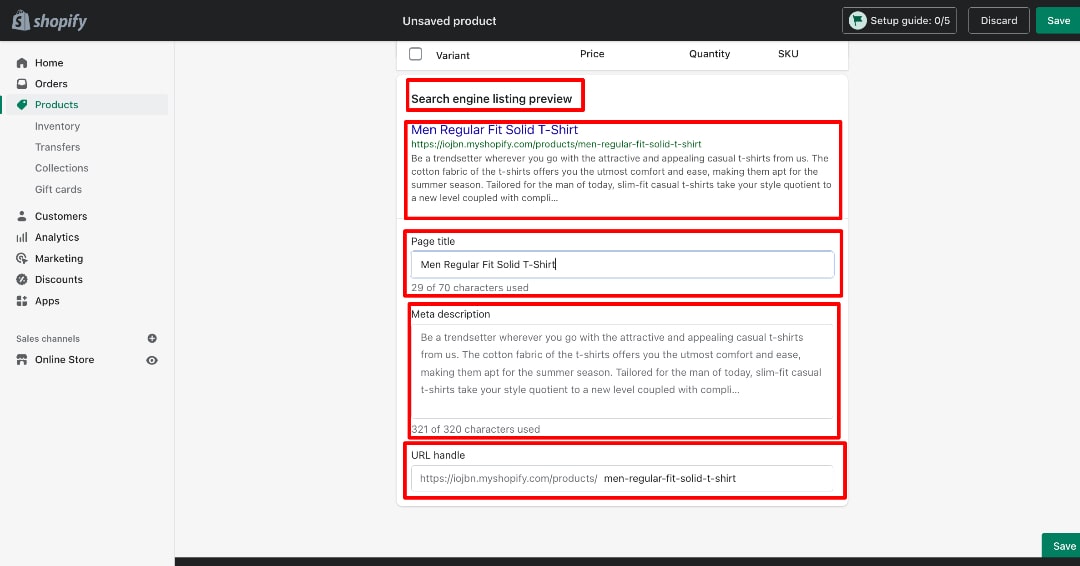Screen dimensions: 1080x566
Task: Click preview title Men Regular Fit Solid T-Shirt
Action: pos(494,129)
